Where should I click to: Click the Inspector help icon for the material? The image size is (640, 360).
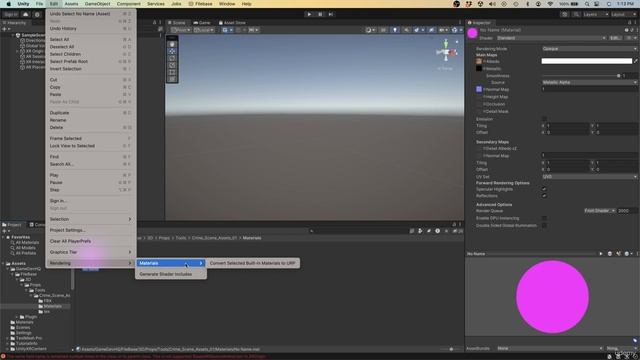click(627, 30)
